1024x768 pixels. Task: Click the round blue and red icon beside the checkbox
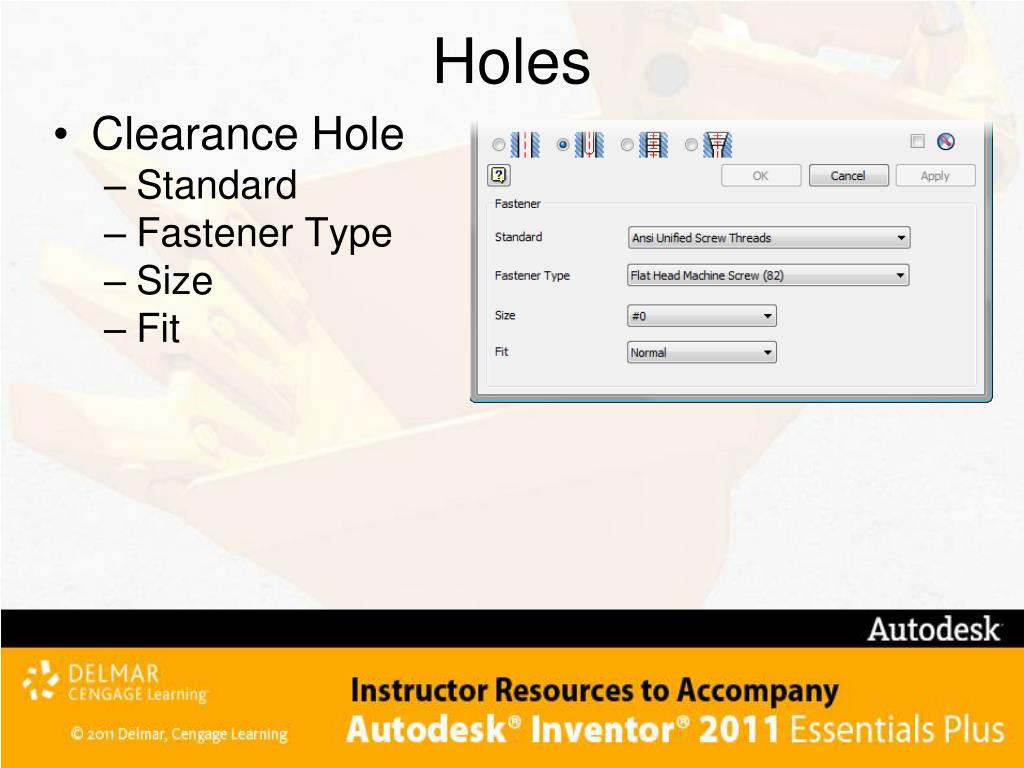tap(946, 141)
